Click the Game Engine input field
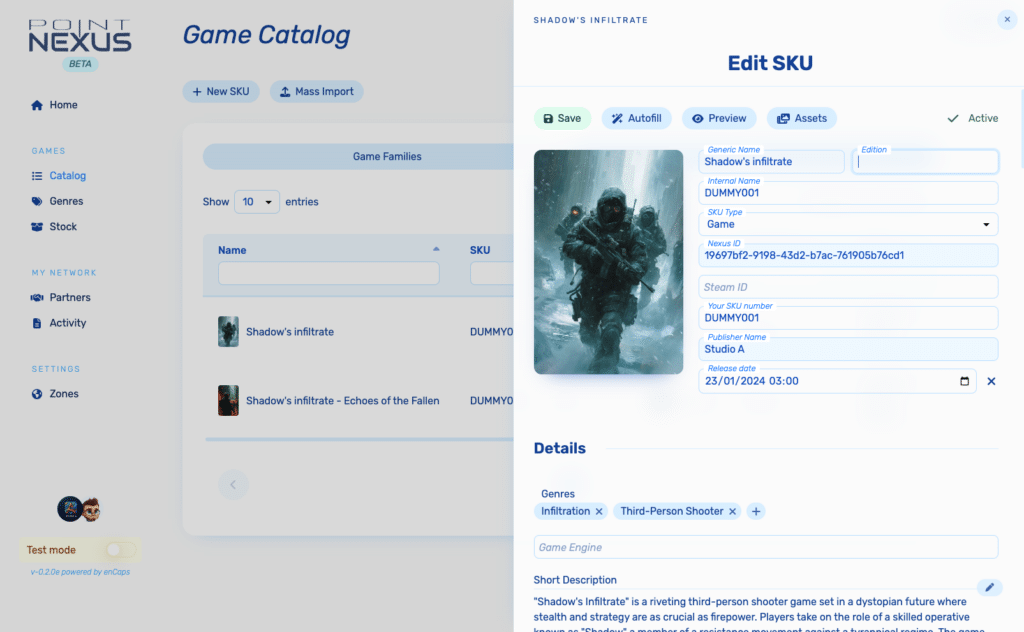 [765, 547]
